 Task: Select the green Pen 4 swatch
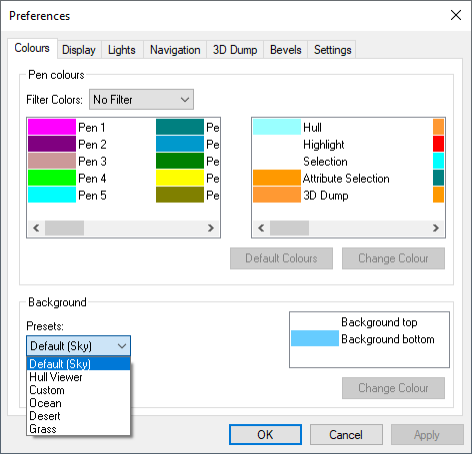[x=52, y=178]
